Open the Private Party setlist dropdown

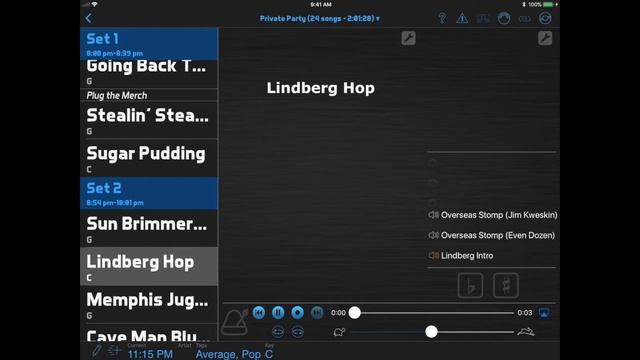click(x=320, y=18)
